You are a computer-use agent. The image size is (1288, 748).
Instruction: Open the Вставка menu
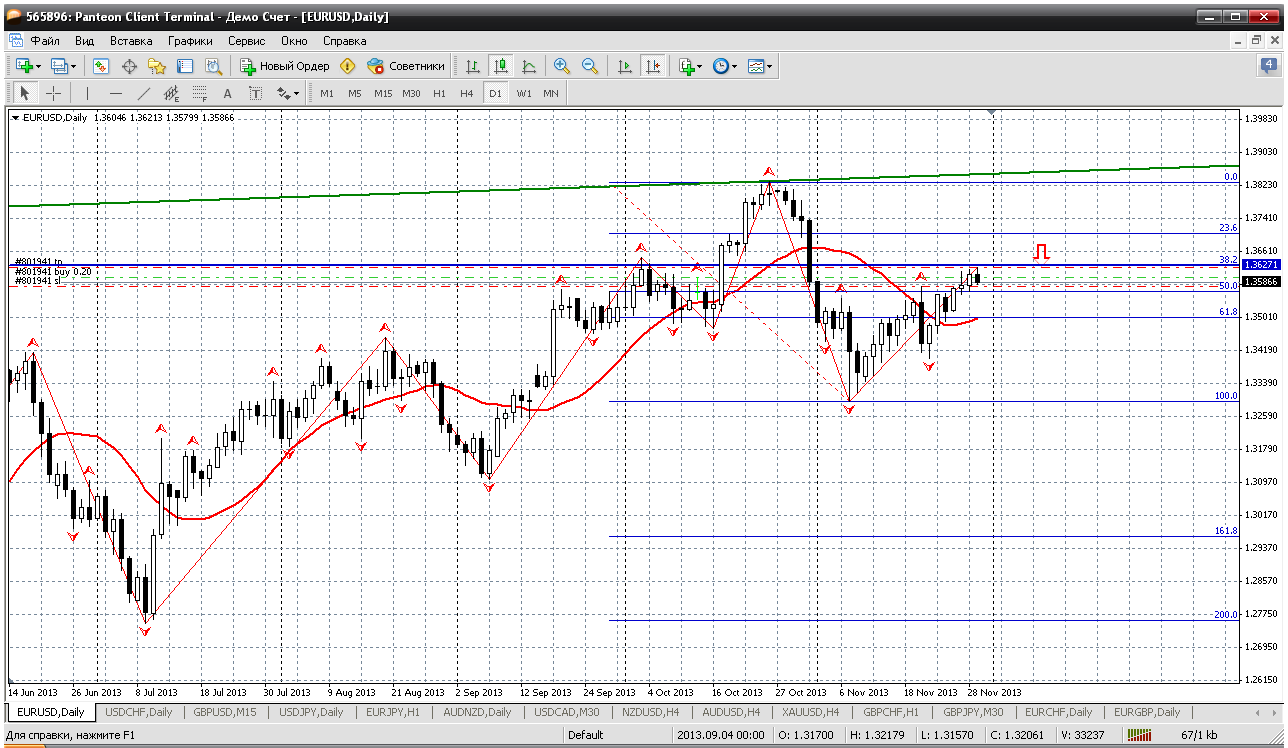pyautogui.click(x=131, y=41)
